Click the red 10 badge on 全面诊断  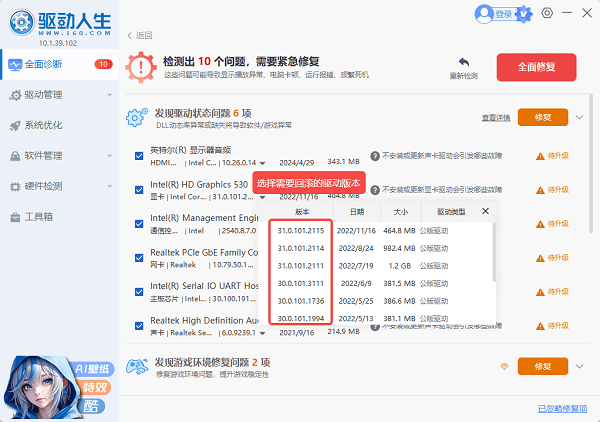103,64
